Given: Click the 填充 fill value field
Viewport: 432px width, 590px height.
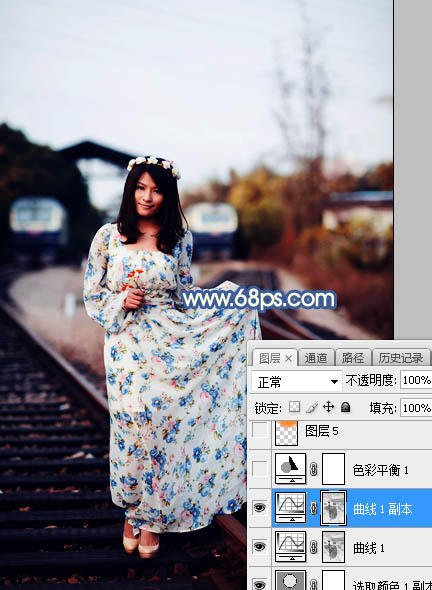Looking at the screenshot, I should tap(416, 408).
